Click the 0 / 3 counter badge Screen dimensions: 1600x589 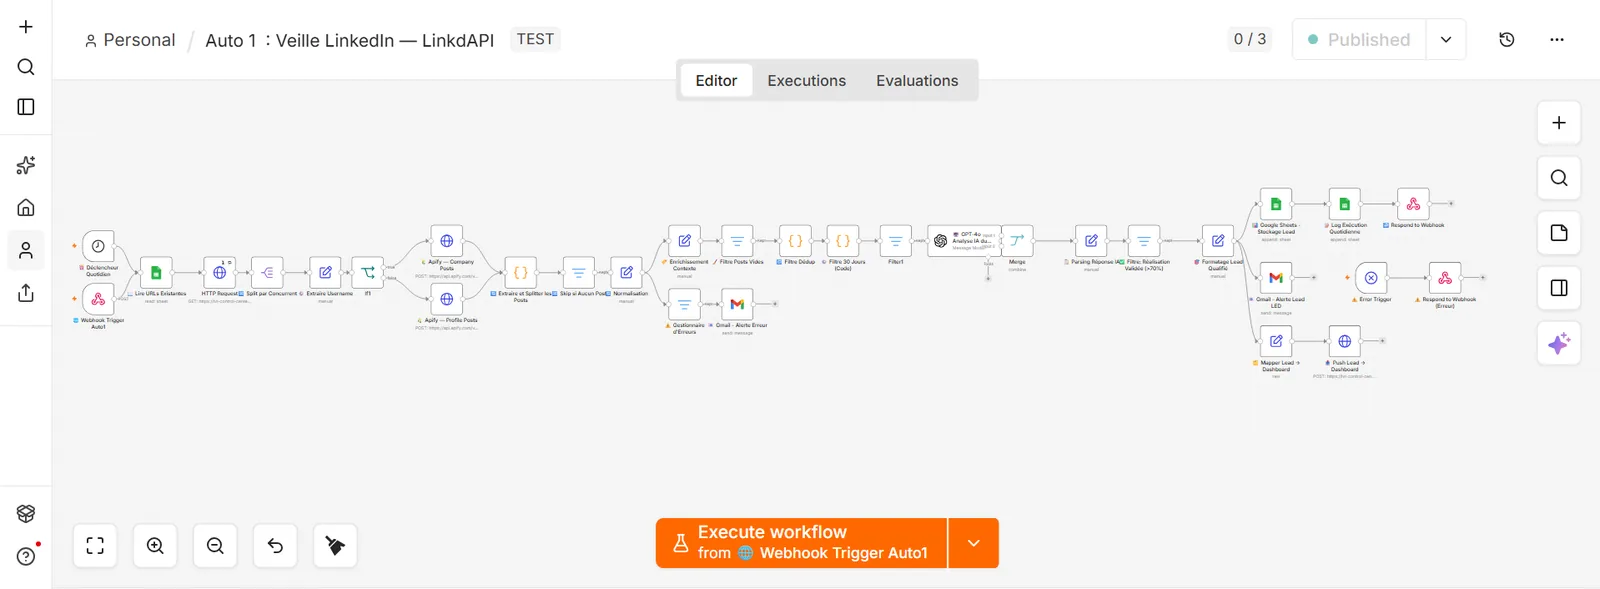[1250, 39]
